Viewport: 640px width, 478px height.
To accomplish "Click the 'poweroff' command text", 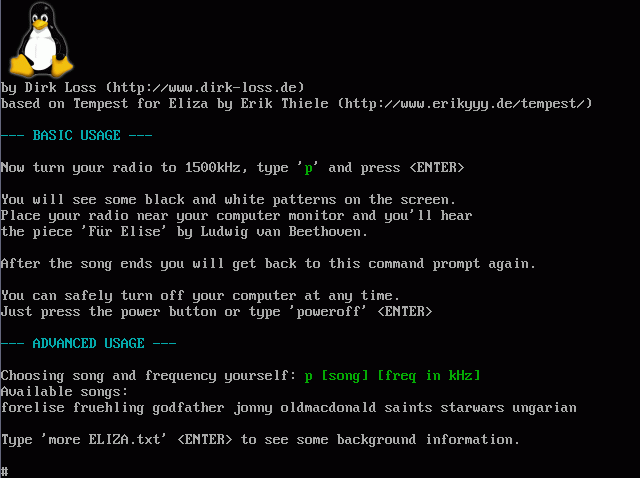I will [x=328, y=312].
